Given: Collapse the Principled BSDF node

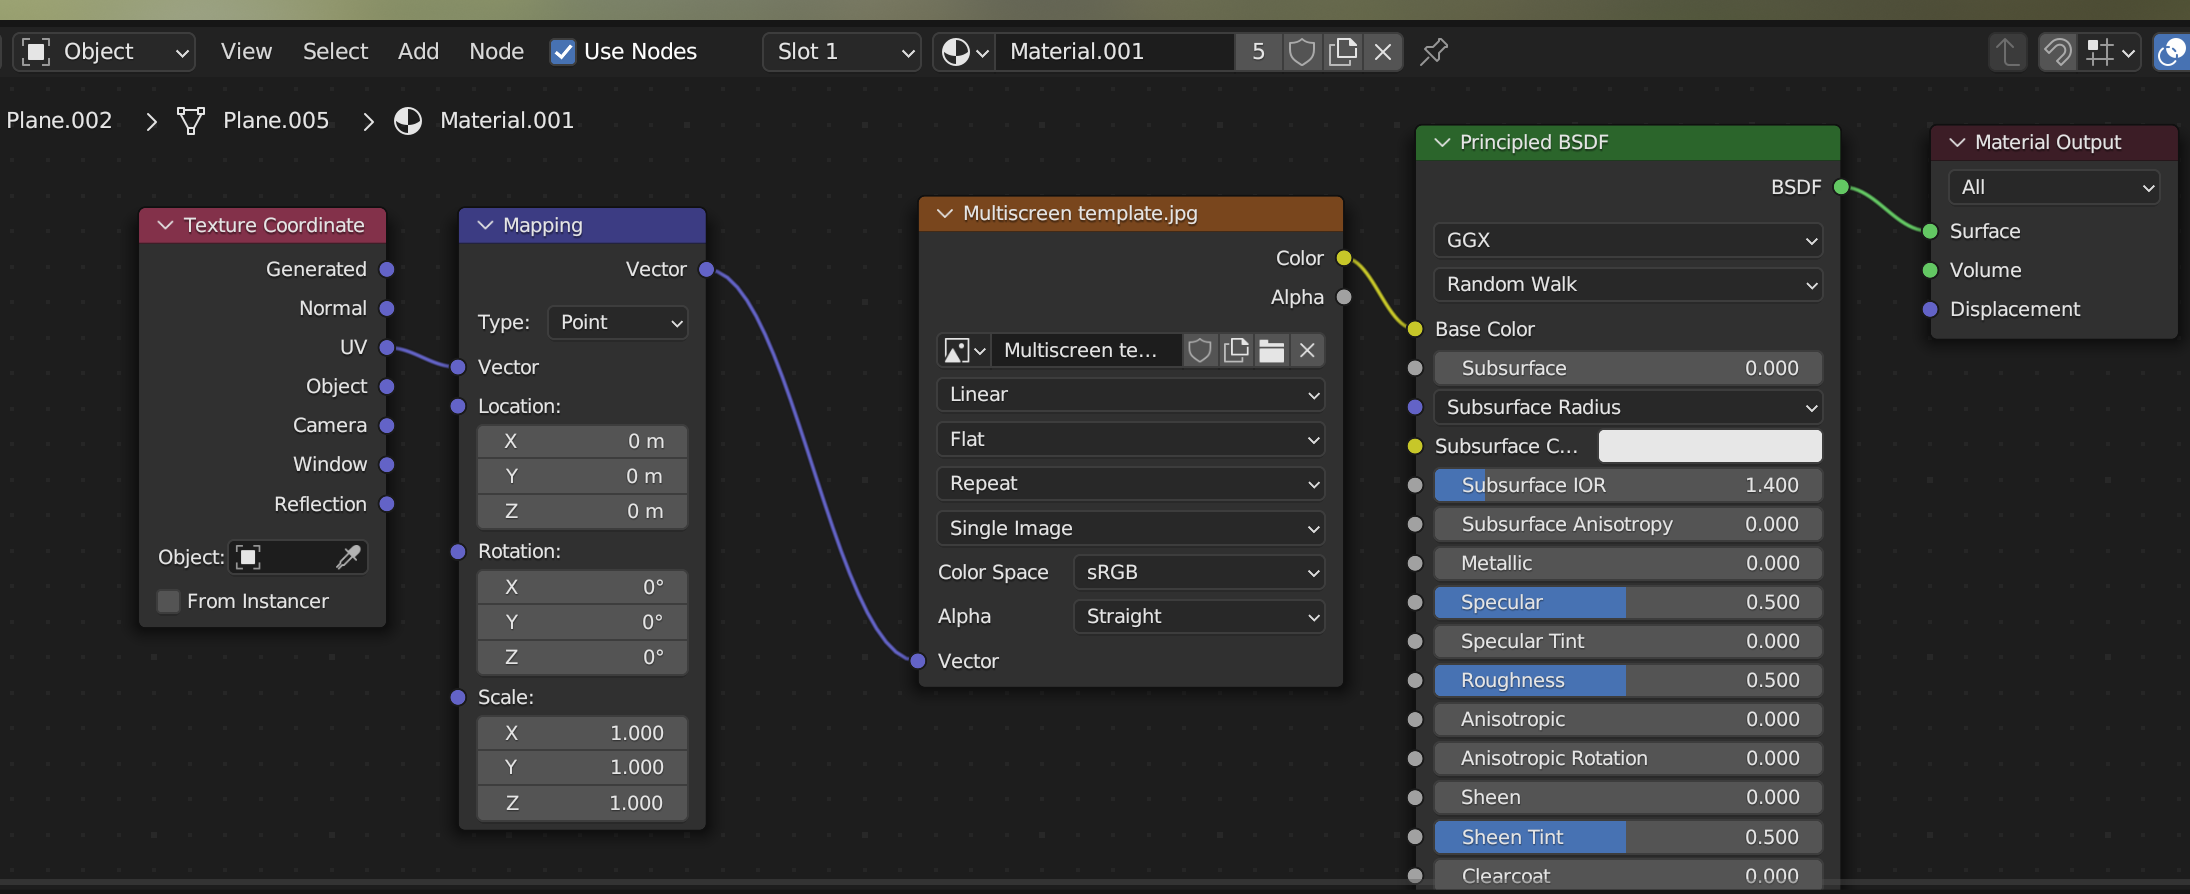Looking at the screenshot, I should coord(1442,142).
